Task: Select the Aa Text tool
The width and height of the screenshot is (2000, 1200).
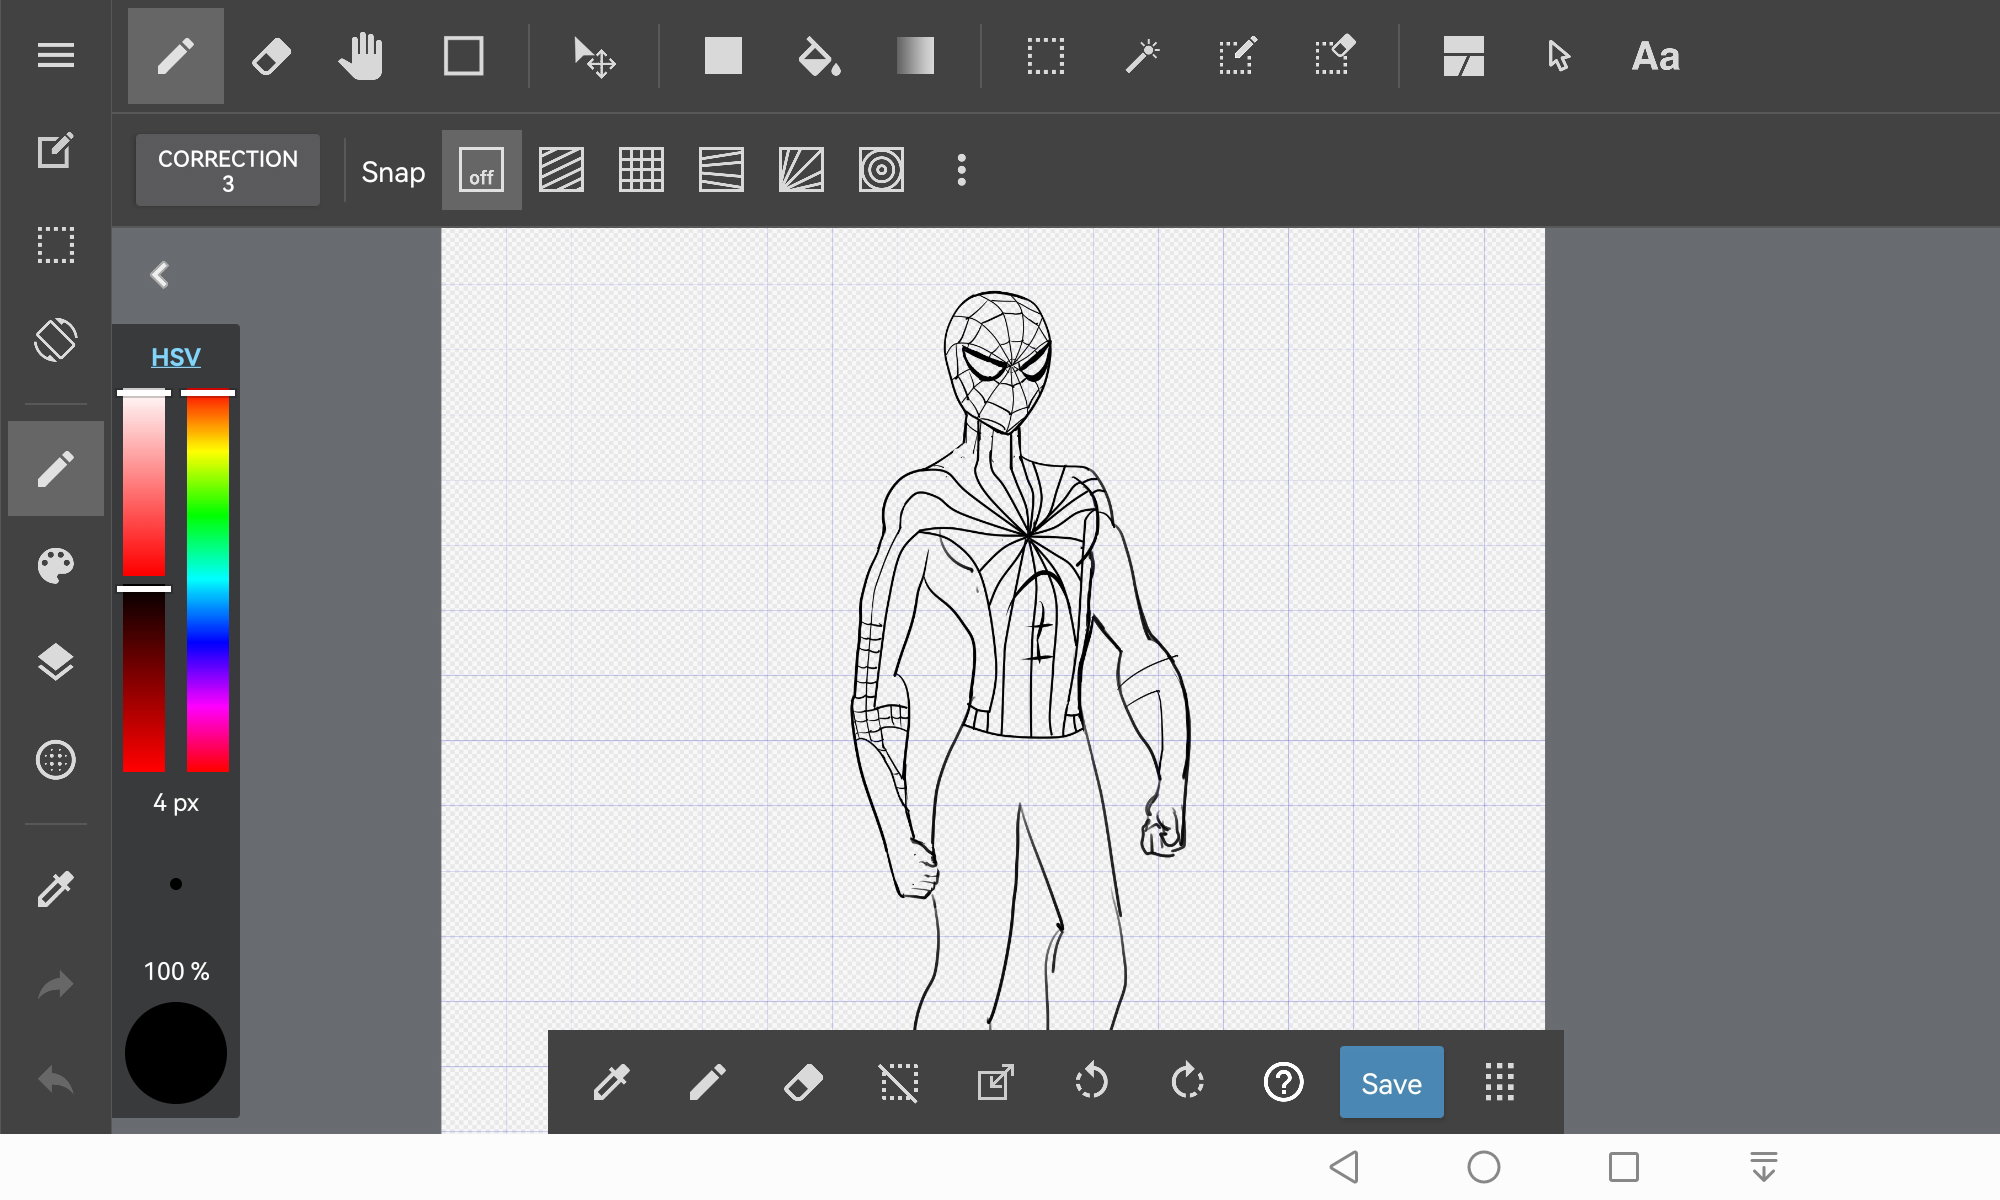Action: 1655,56
